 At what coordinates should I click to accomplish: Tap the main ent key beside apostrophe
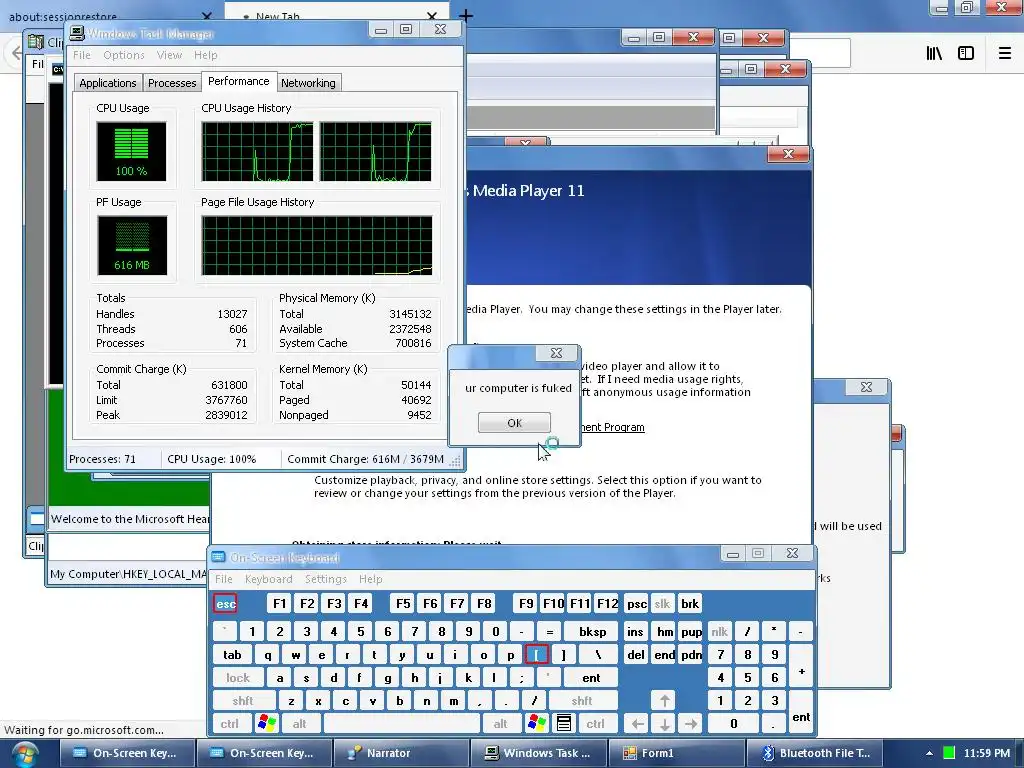(591, 678)
